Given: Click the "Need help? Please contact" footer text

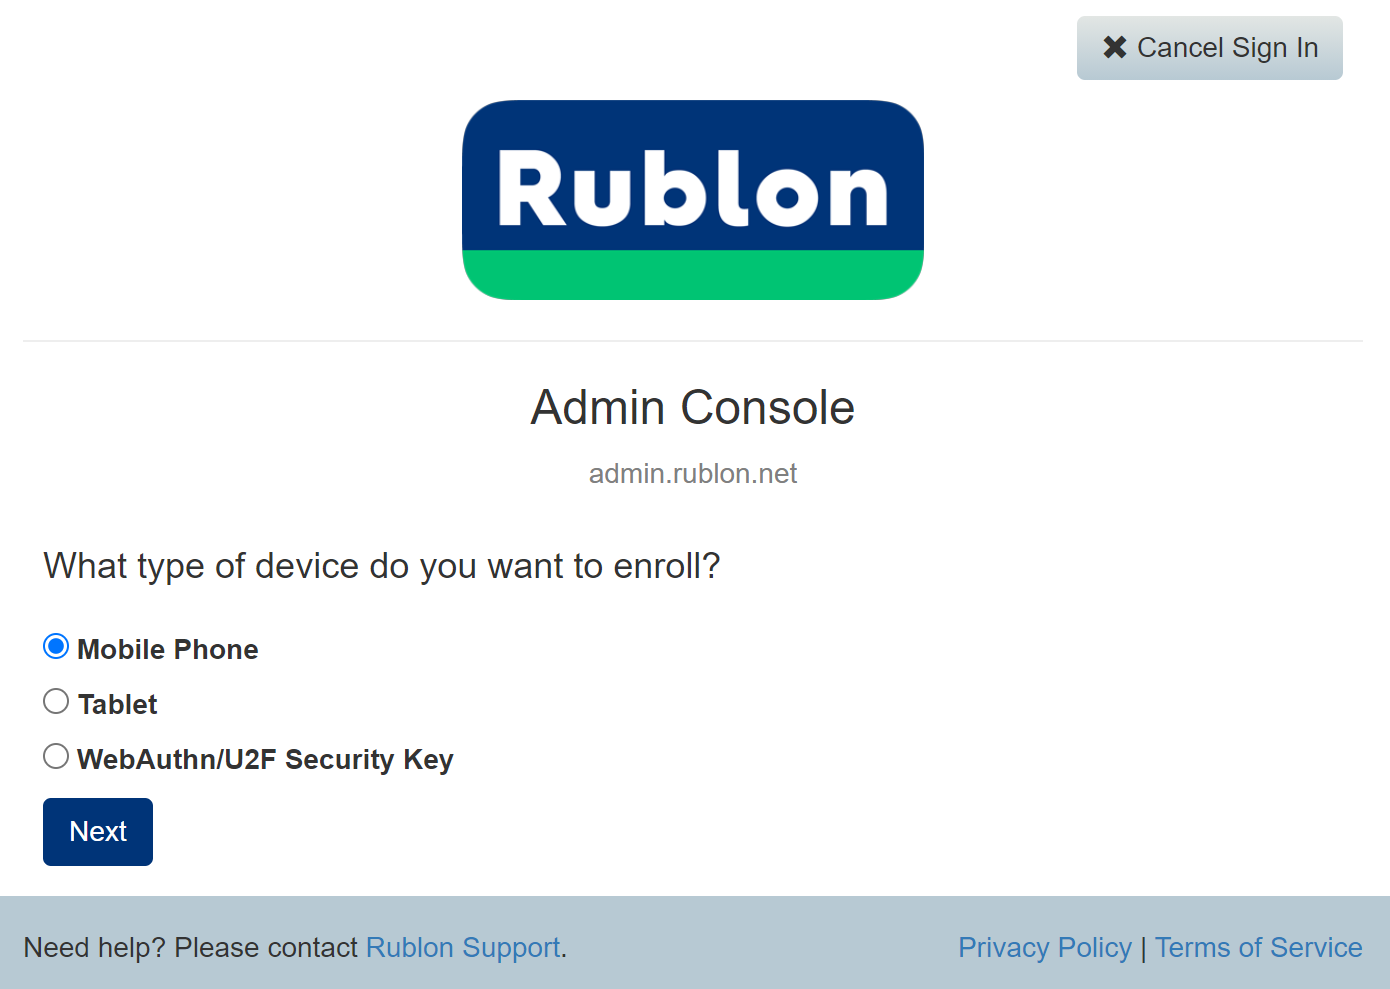Looking at the screenshot, I should coord(190,947).
